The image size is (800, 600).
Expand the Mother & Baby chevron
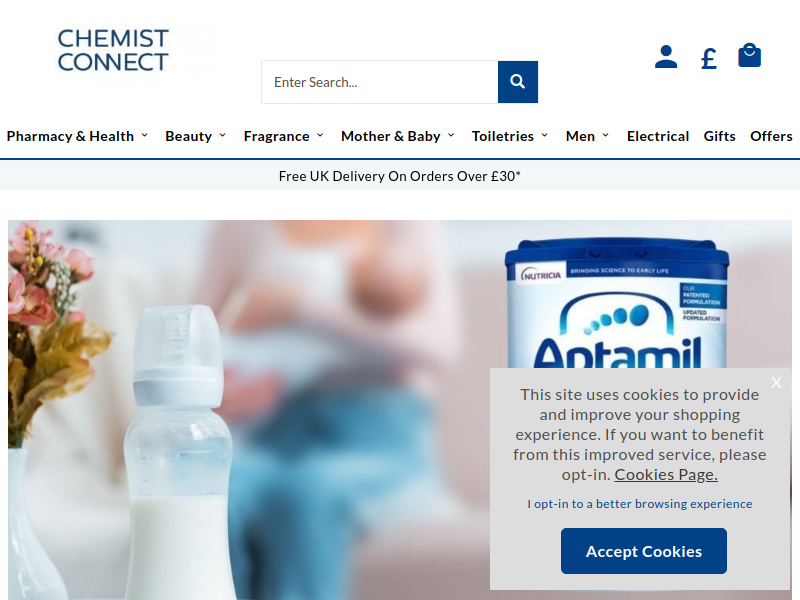pos(451,135)
